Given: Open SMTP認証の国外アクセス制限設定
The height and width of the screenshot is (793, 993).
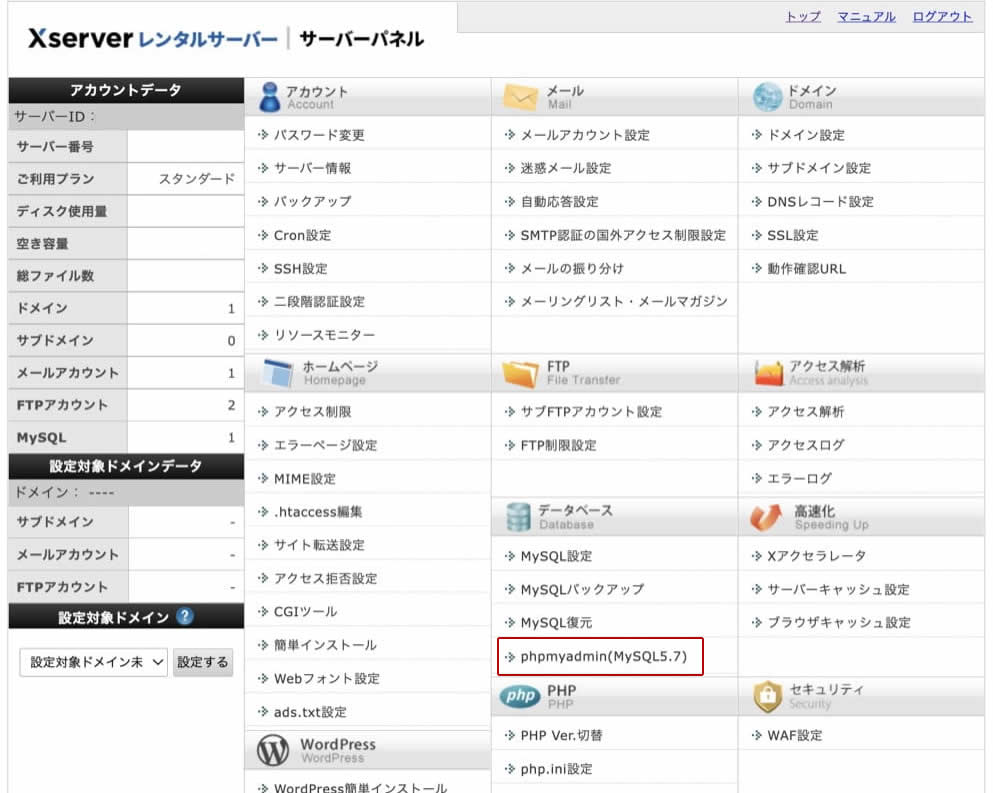Looking at the screenshot, I should point(623,235).
